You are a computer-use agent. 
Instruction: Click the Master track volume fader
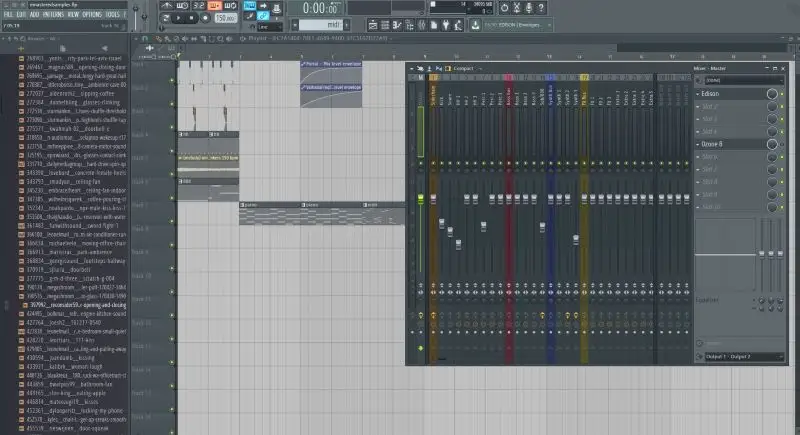pyautogui.click(x=421, y=198)
